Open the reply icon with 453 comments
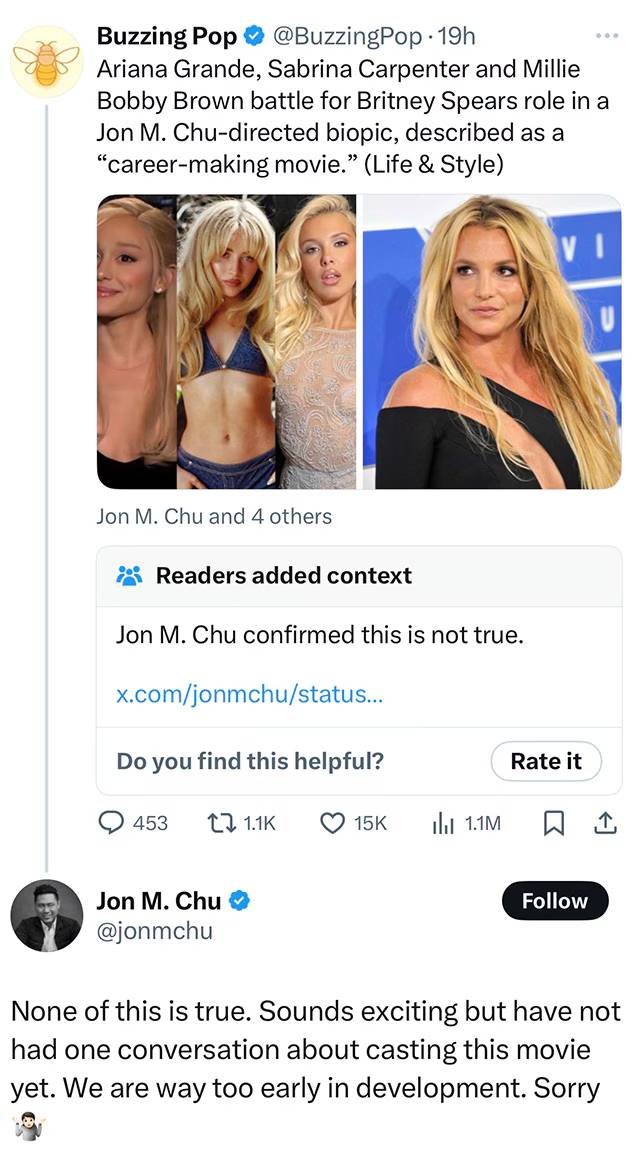The height and width of the screenshot is (1164, 634). click(x=111, y=823)
